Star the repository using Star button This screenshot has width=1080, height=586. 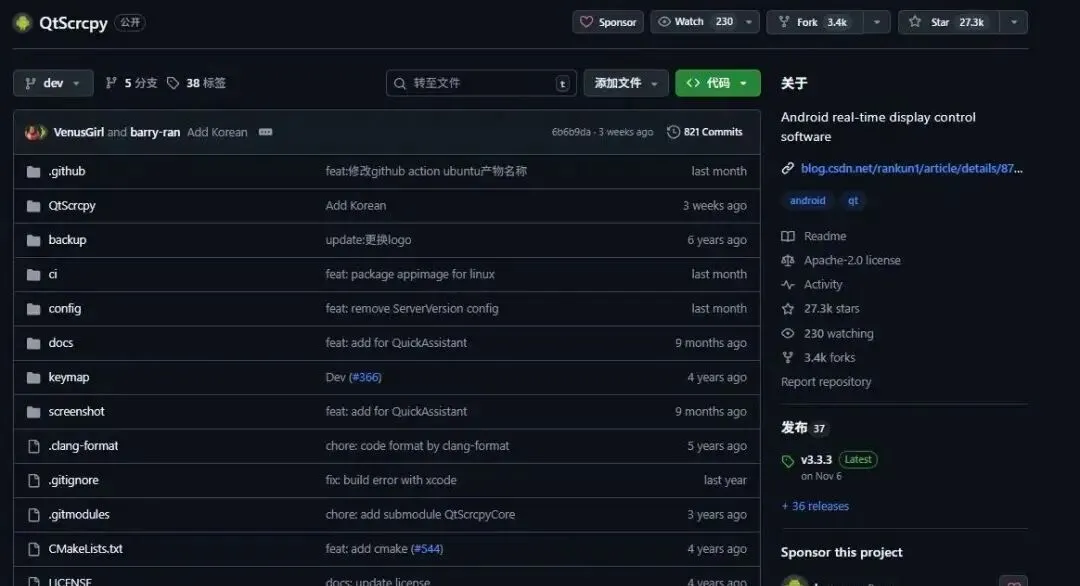[x=949, y=22]
